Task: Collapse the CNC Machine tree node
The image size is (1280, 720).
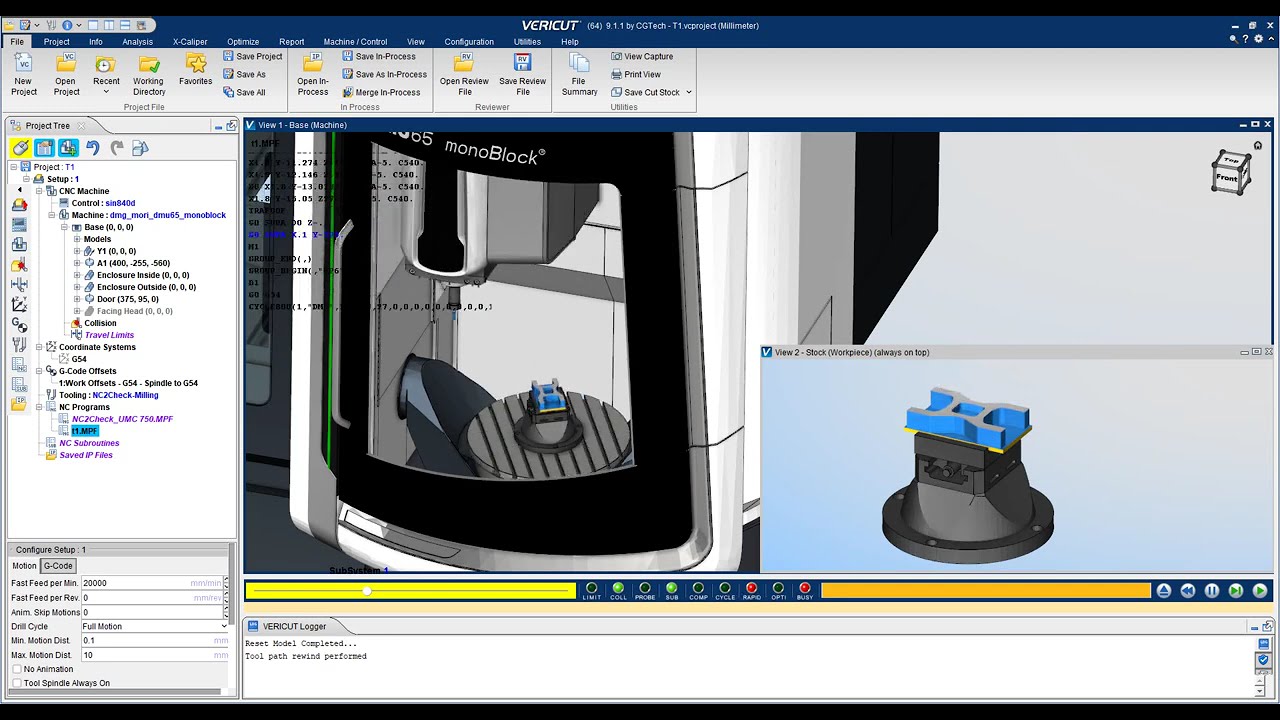Action: click(40, 191)
